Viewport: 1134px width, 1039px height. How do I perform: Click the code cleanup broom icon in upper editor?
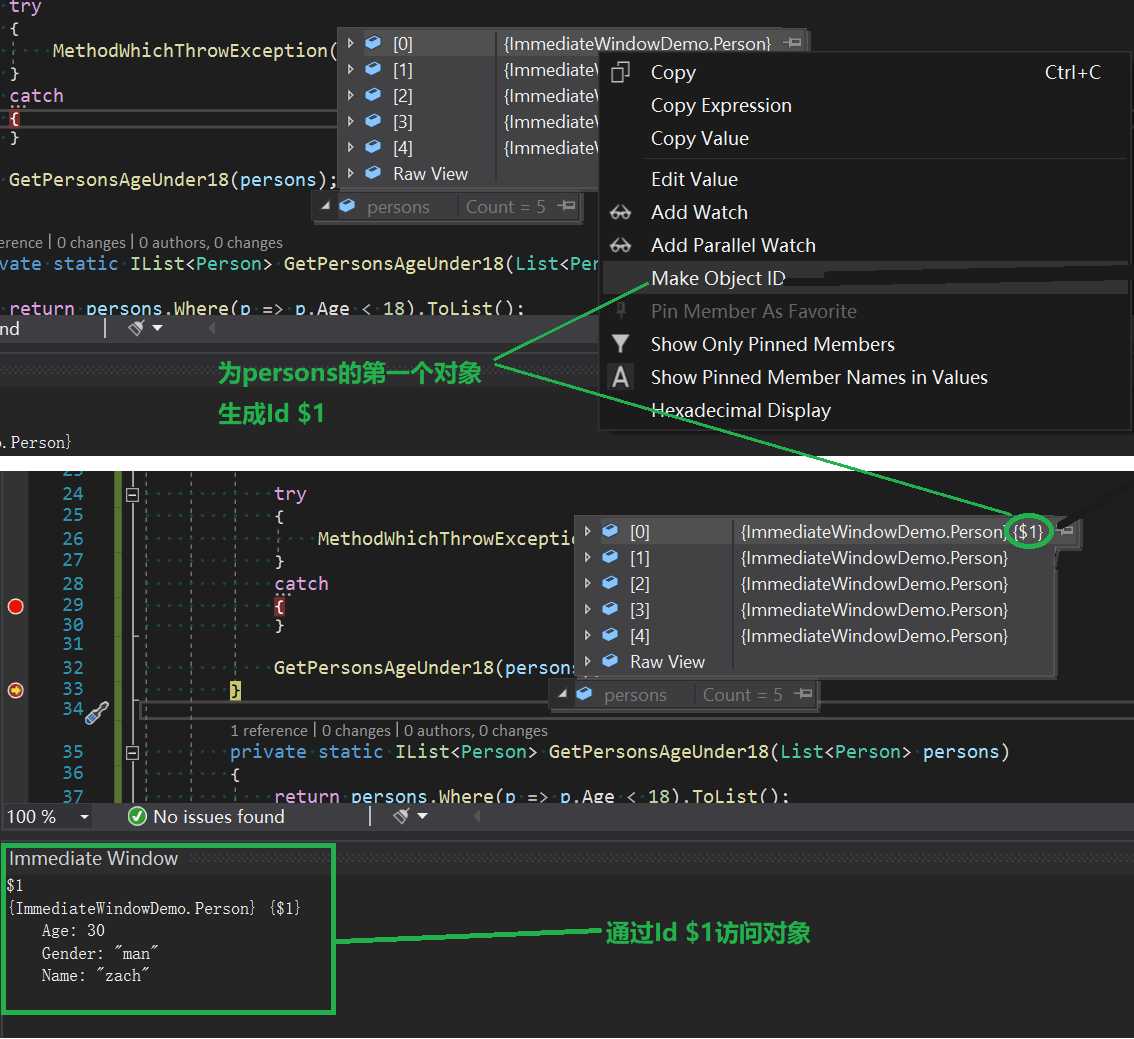pos(137,328)
